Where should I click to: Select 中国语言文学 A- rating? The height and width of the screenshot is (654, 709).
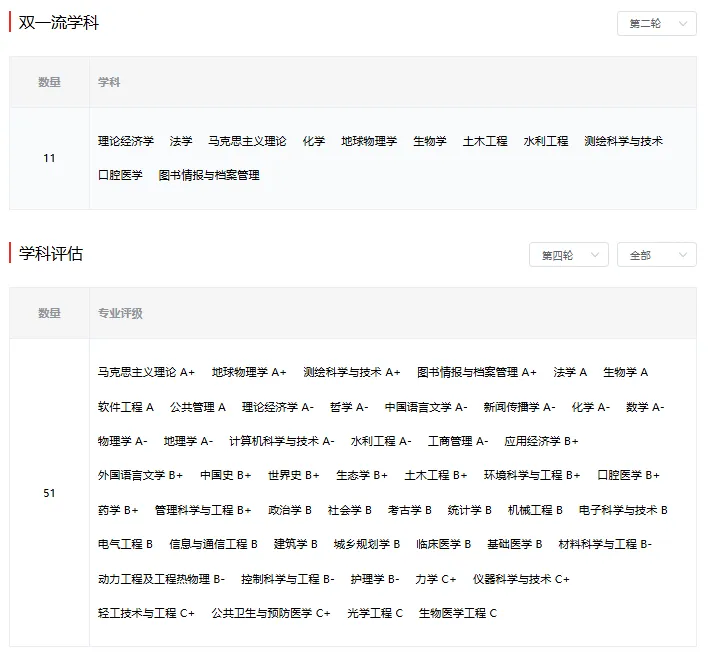(426, 407)
